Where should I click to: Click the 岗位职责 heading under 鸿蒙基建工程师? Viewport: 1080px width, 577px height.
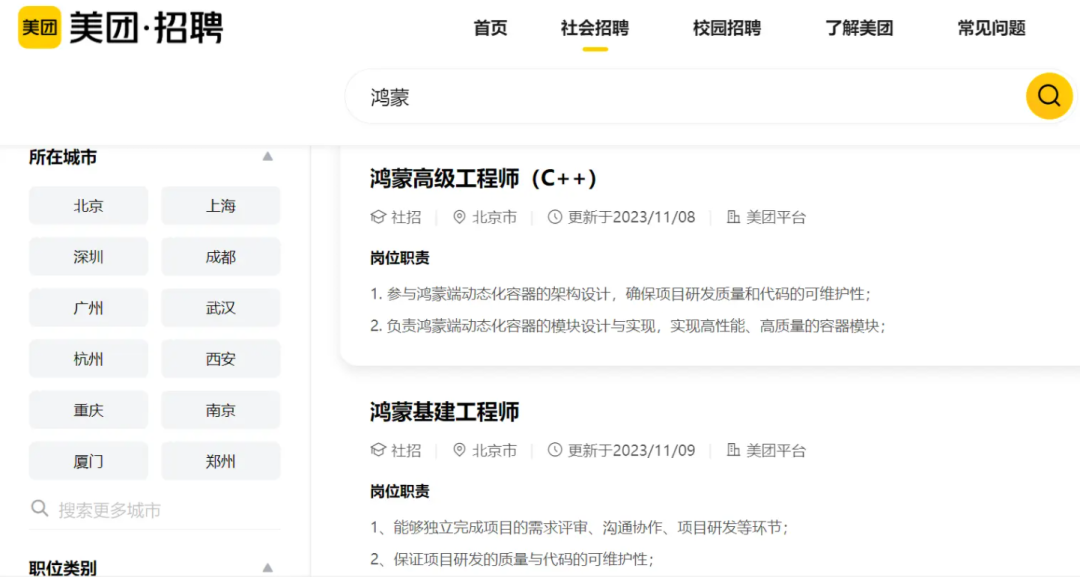pos(399,491)
